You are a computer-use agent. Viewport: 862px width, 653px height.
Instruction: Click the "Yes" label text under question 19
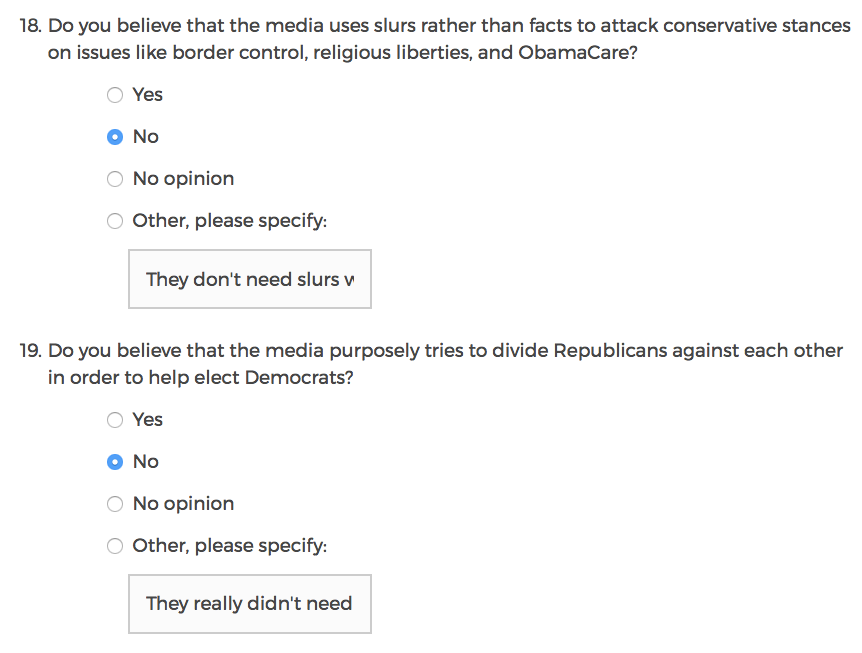pyautogui.click(x=147, y=420)
